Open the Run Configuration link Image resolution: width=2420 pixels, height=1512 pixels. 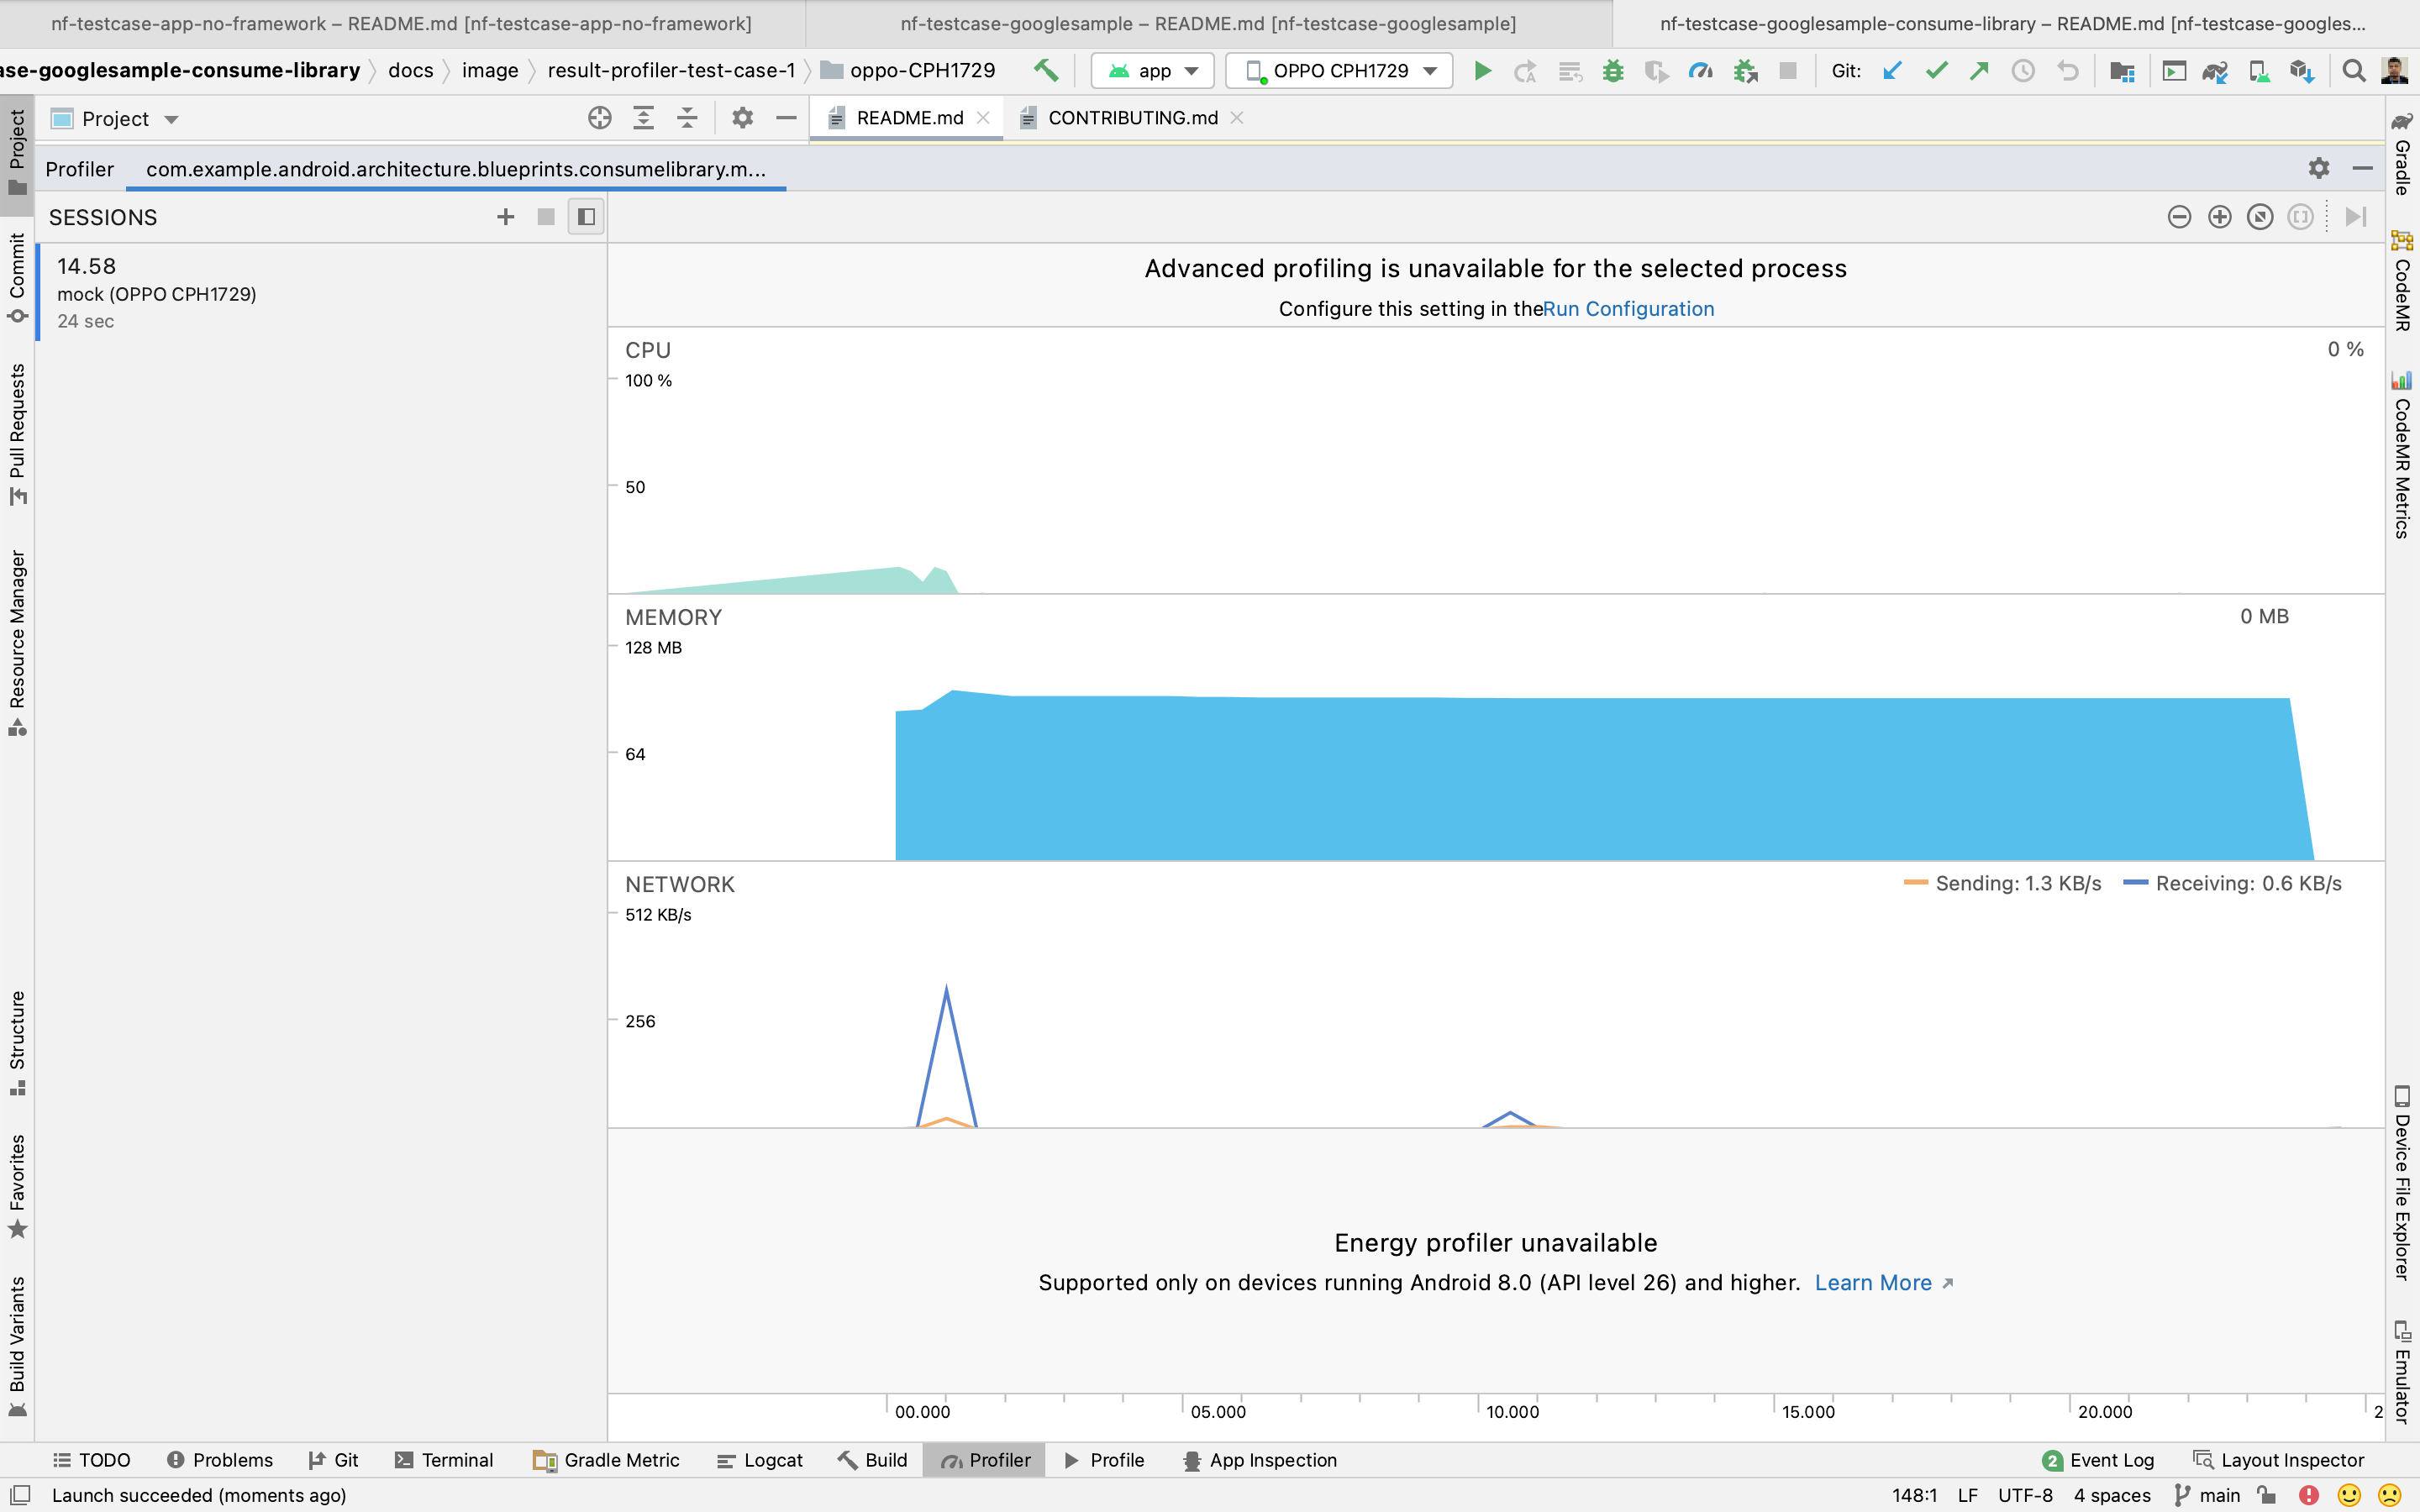pyautogui.click(x=1628, y=309)
